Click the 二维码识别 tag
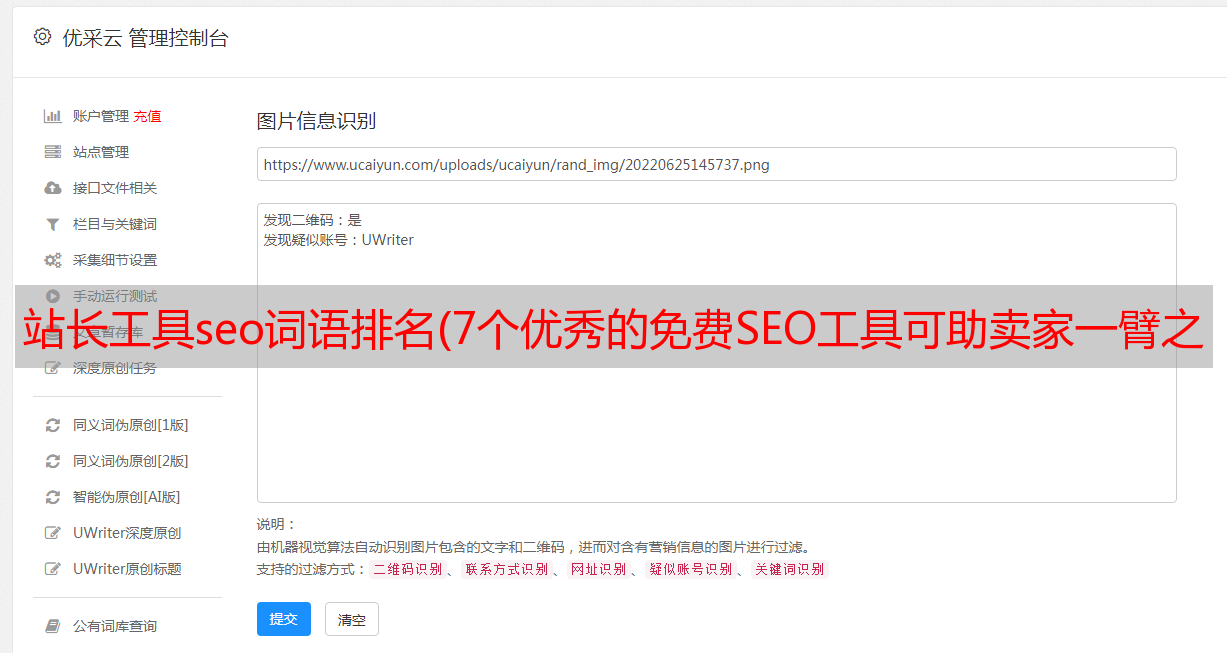The width and height of the screenshot is (1227, 653). [x=407, y=569]
